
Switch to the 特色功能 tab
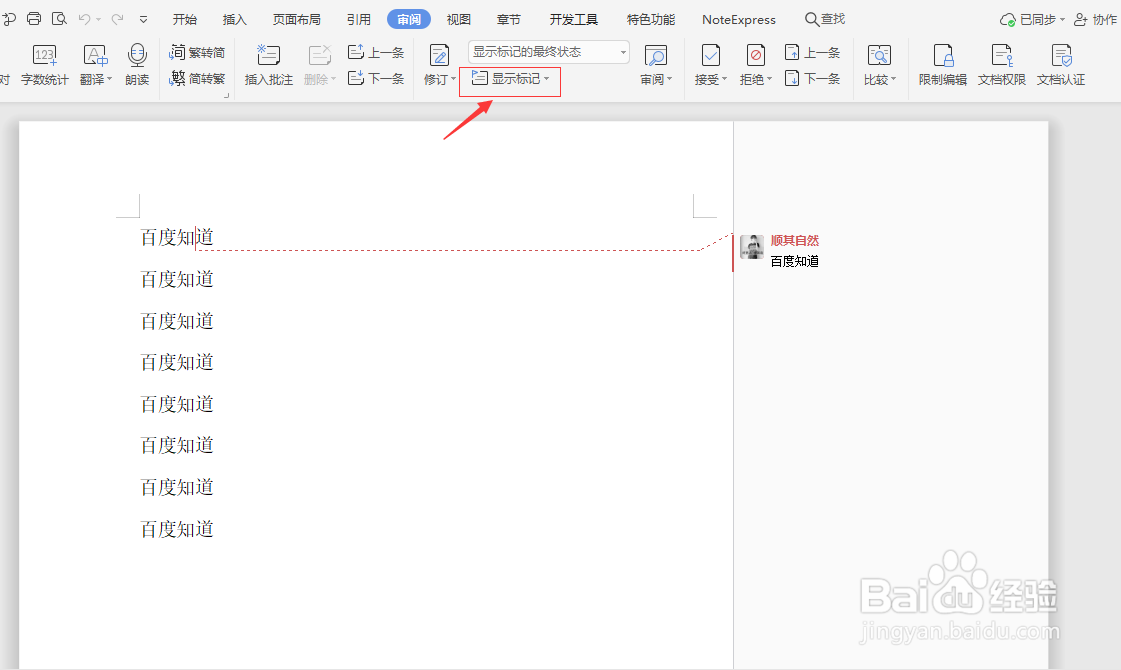pos(651,19)
